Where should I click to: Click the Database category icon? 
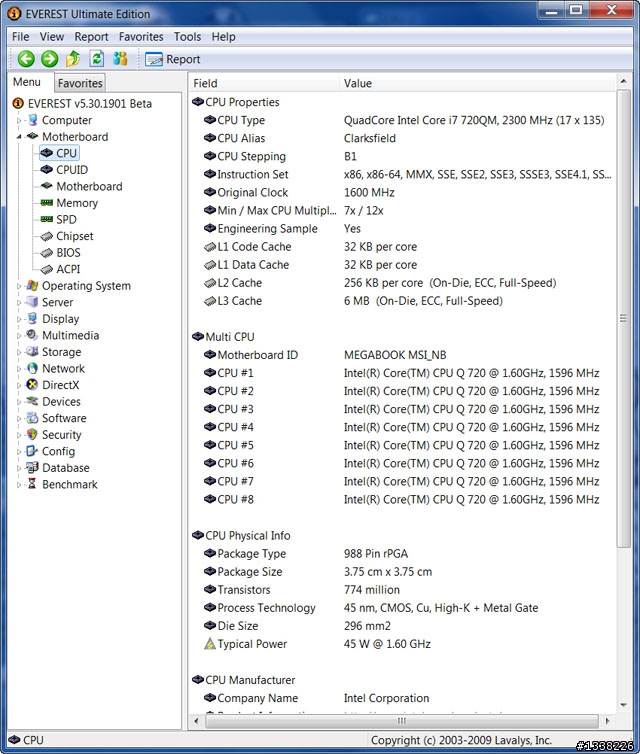(32, 467)
